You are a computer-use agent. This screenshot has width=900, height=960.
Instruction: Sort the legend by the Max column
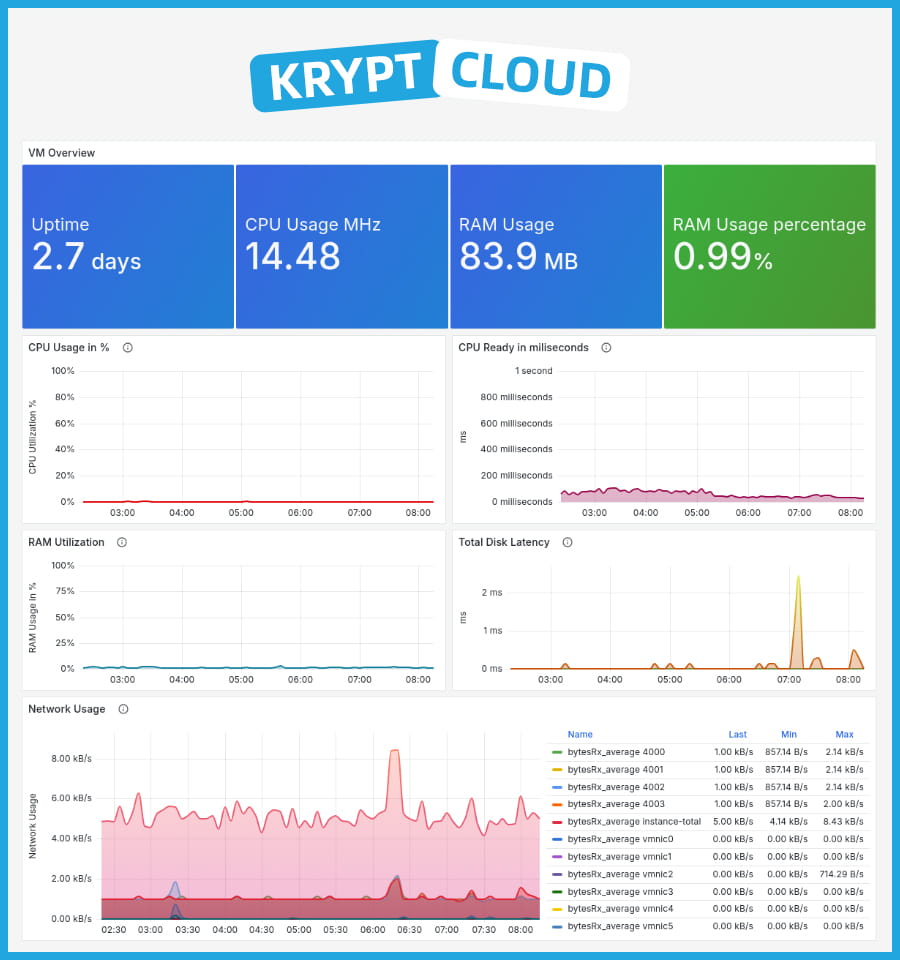pos(845,734)
